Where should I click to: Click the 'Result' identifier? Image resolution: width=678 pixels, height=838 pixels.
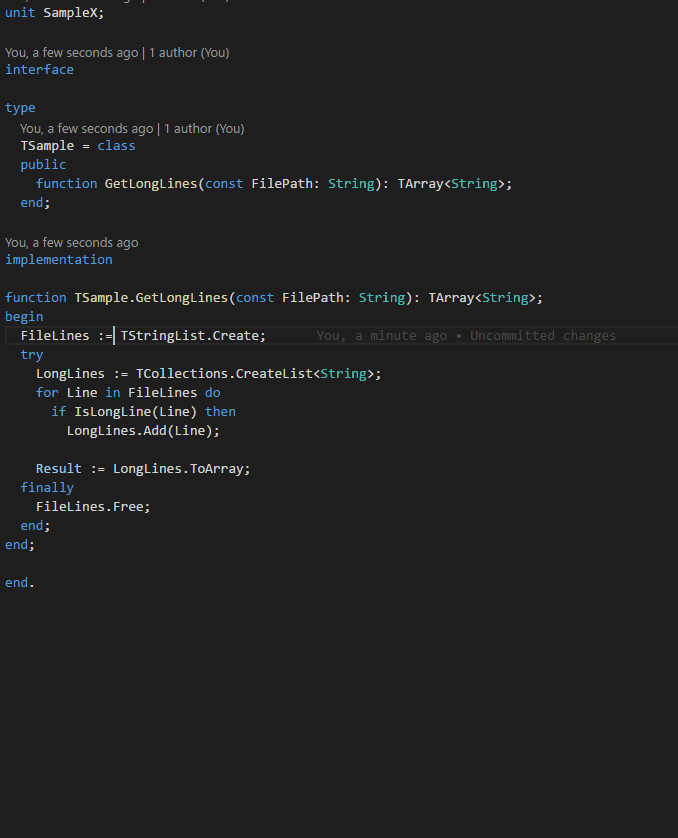(59, 468)
